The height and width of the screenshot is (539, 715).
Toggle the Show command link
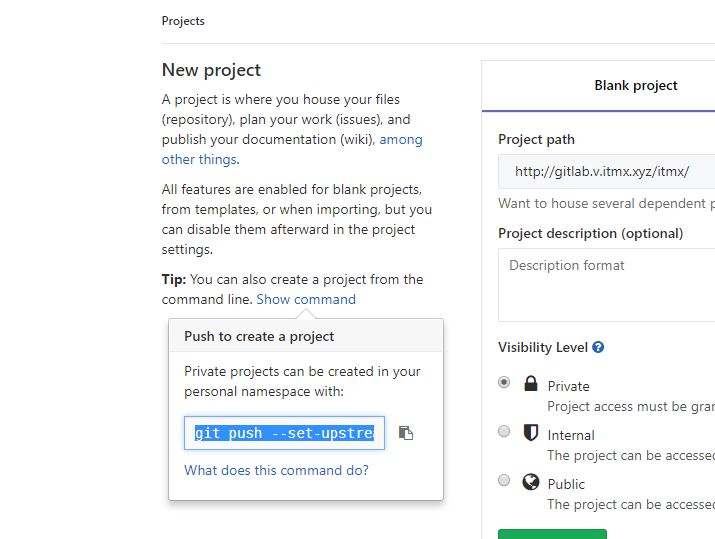pyautogui.click(x=306, y=299)
